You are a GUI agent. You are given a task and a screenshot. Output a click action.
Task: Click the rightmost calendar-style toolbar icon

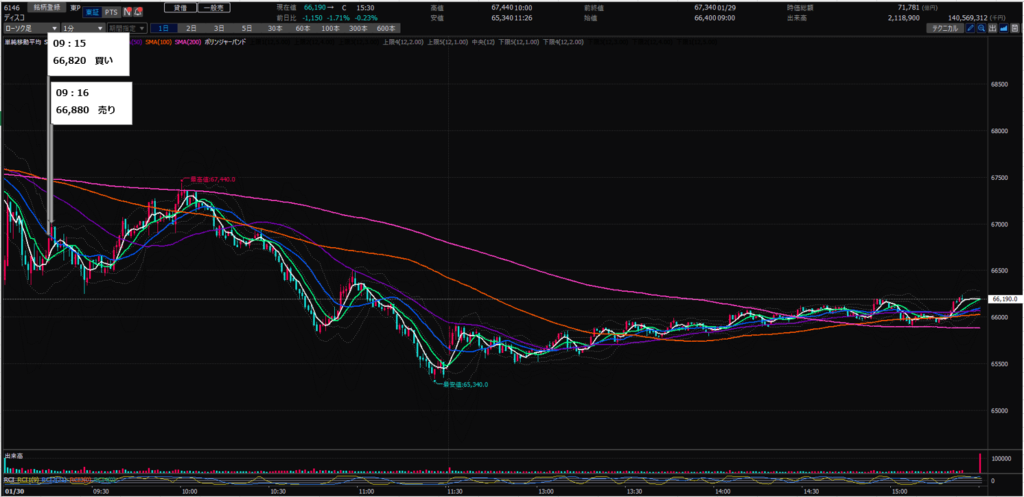coord(1016,29)
